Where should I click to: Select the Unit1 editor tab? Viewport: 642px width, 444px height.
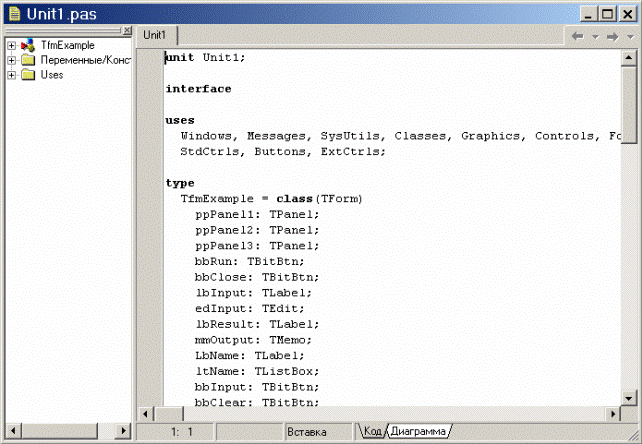pyautogui.click(x=155, y=35)
